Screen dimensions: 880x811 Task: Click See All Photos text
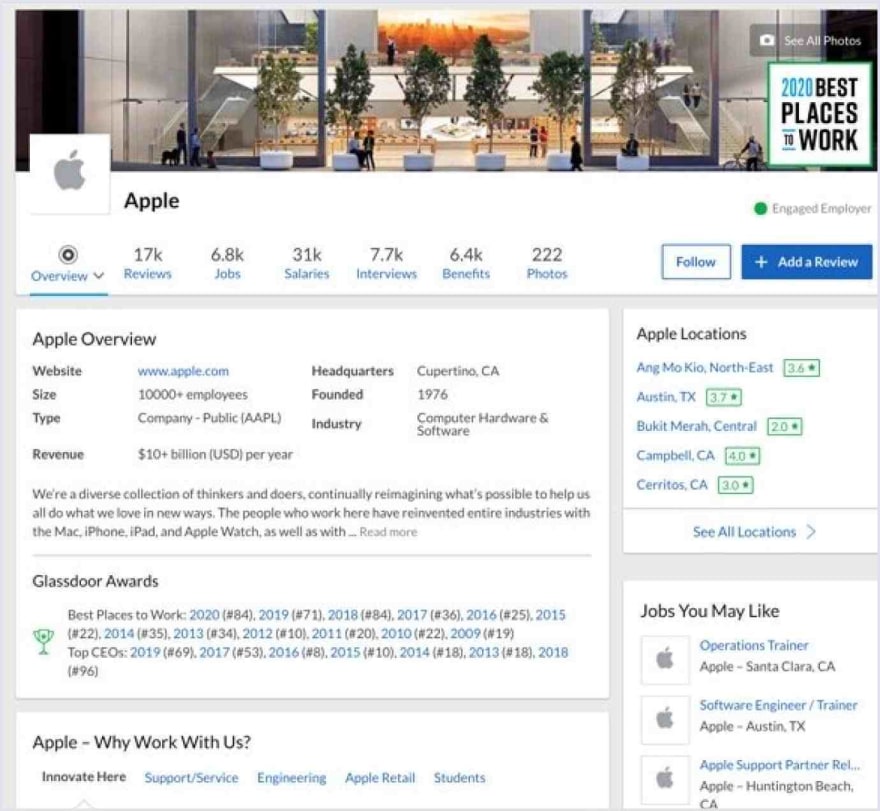point(822,40)
